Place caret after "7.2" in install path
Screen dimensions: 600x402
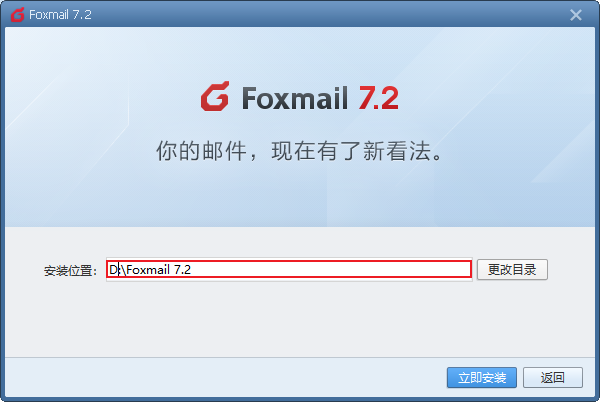(191, 270)
